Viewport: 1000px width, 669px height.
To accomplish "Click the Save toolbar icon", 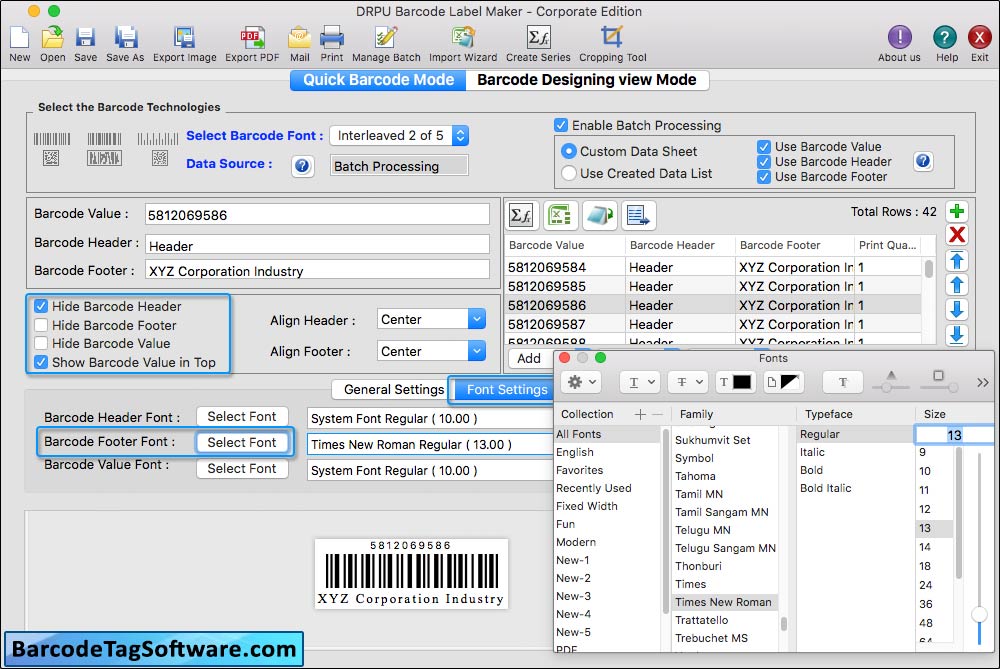I will coord(85,38).
